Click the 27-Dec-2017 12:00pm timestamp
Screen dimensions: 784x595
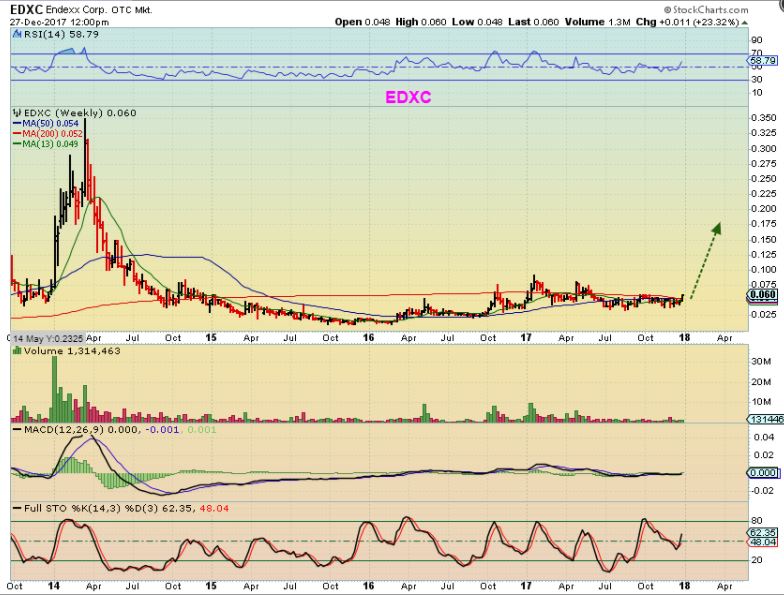click(59, 22)
